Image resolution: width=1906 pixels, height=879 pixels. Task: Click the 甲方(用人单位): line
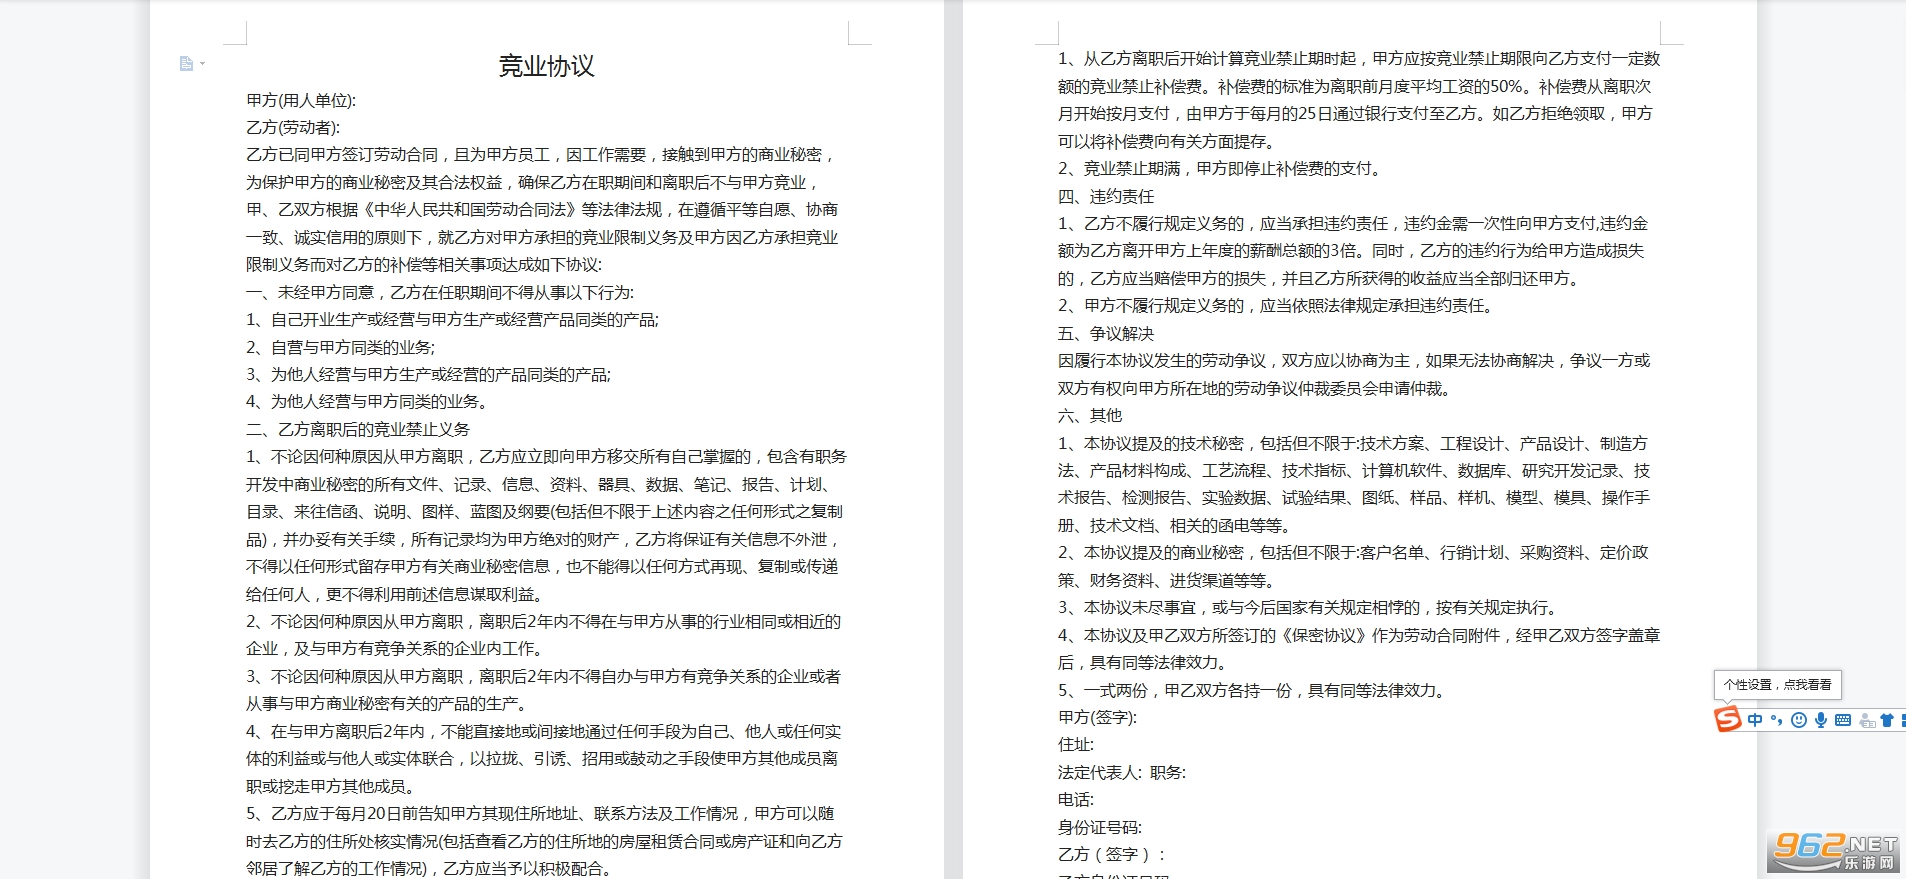[301, 100]
